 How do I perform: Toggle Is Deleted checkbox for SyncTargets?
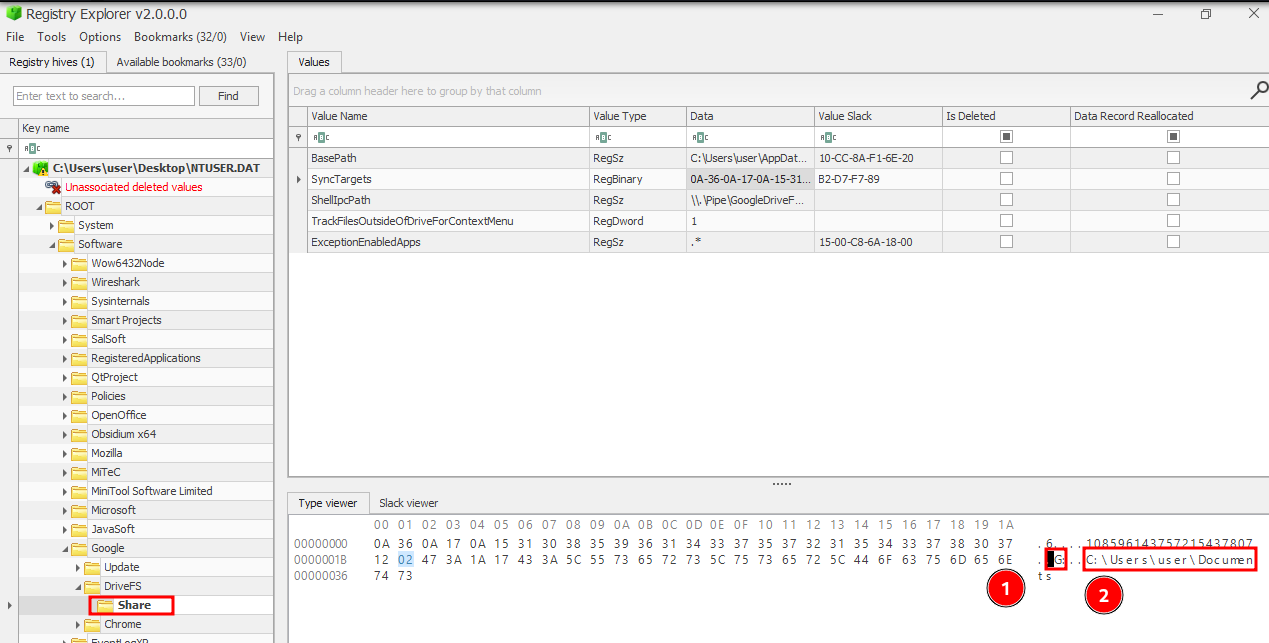1006,179
